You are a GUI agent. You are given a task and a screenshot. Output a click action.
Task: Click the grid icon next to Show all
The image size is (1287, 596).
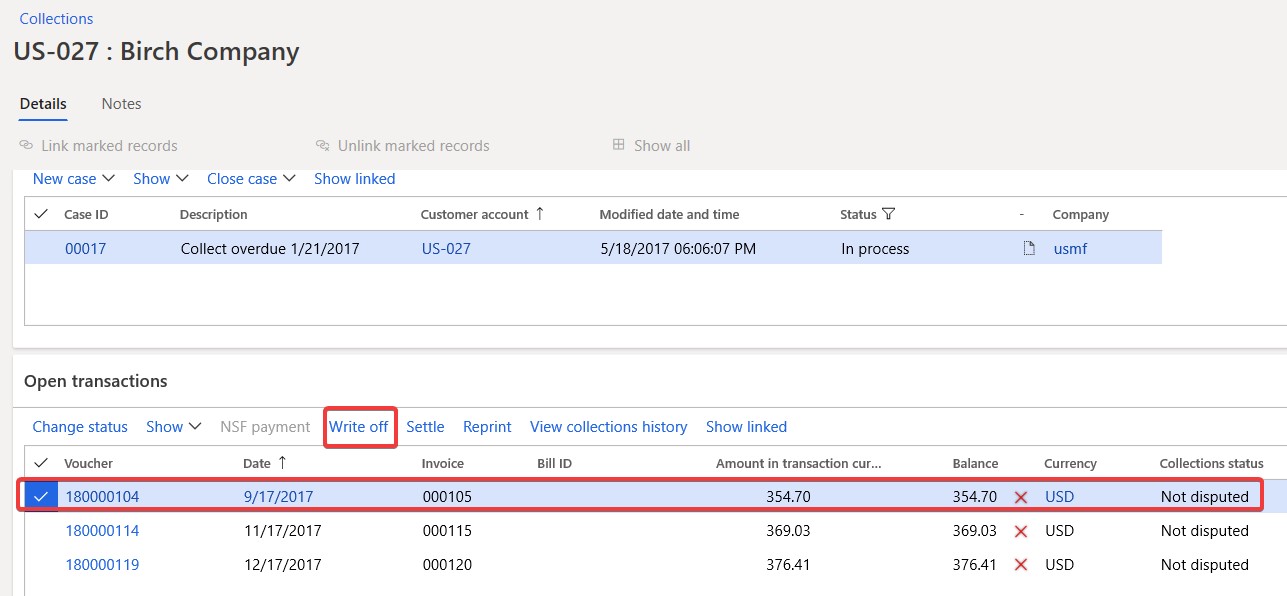pos(620,145)
